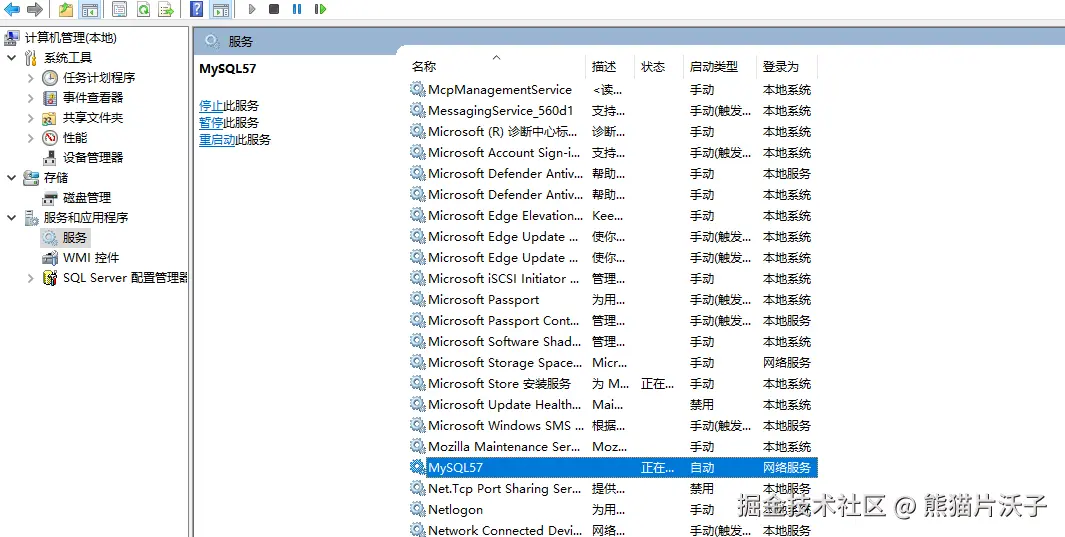The height and width of the screenshot is (537, 1065).
Task: Click the Pause service toolbar icon
Action: (297, 9)
